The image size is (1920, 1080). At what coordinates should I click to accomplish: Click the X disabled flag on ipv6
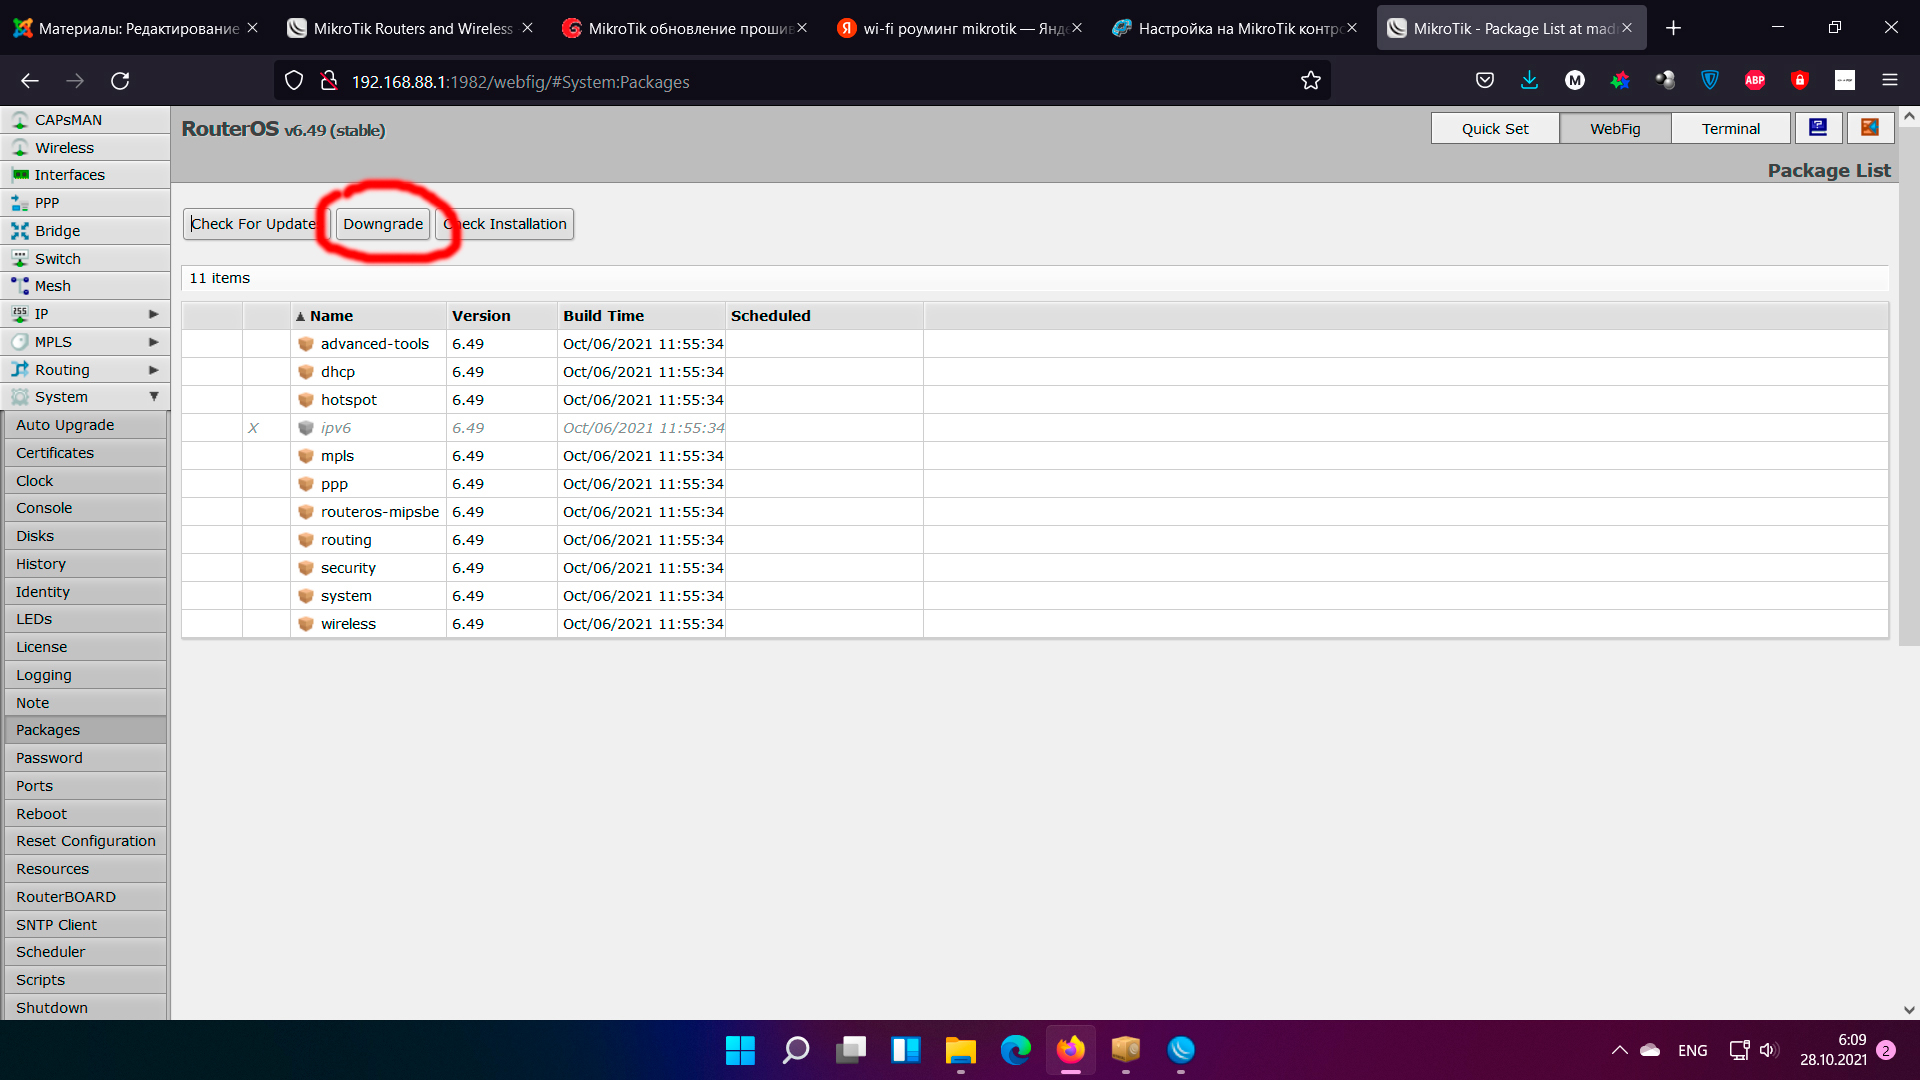[253, 428]
